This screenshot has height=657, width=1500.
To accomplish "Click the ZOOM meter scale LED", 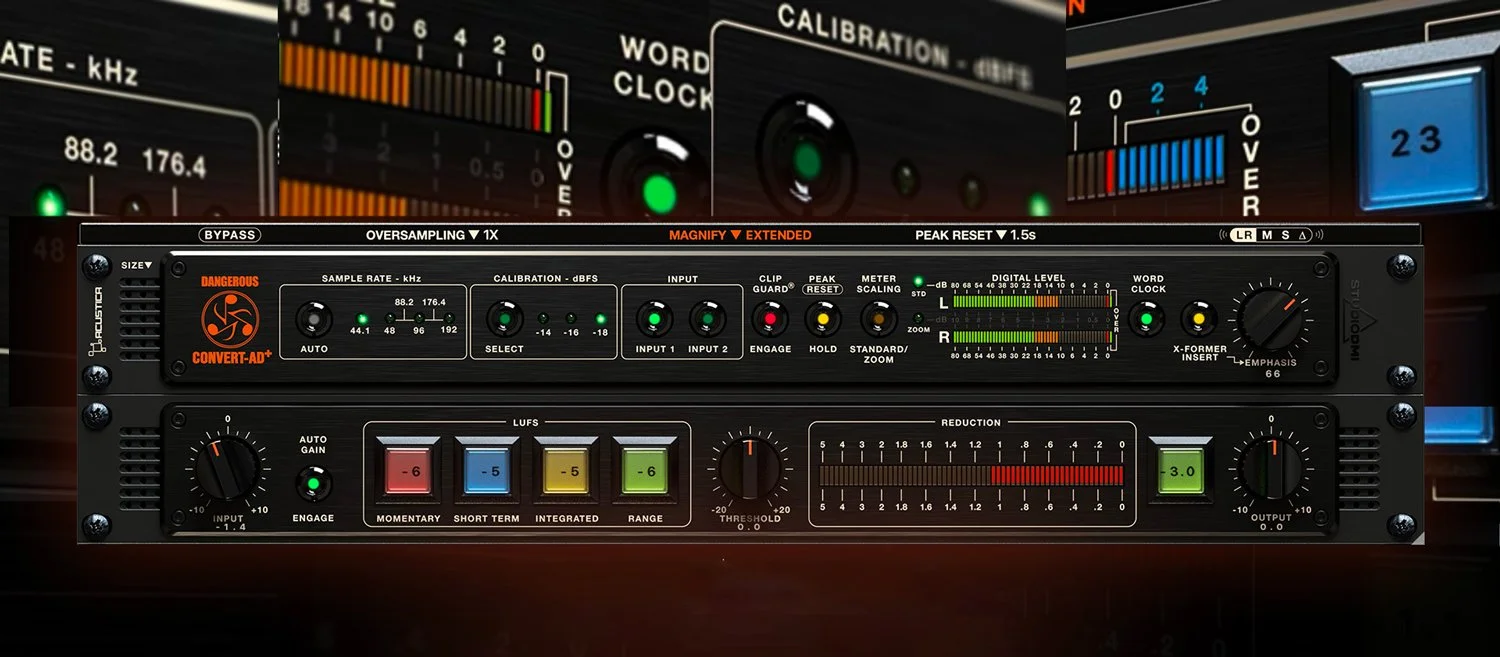I will pyautogui.click(x=918, y=318).
